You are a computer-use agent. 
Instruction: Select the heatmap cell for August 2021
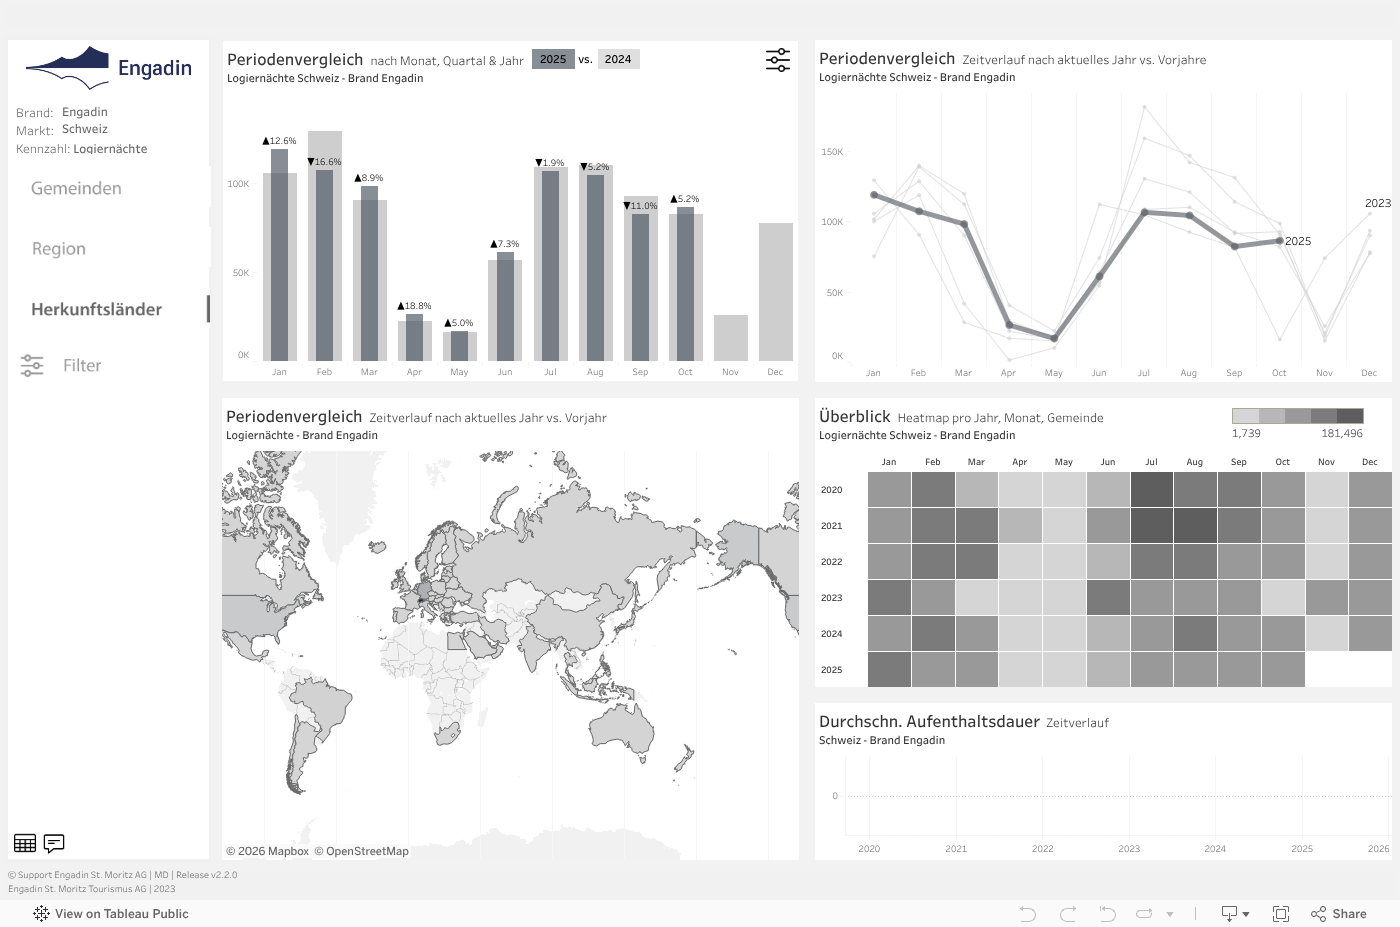pyautogui.click(x=1196, y=526)
